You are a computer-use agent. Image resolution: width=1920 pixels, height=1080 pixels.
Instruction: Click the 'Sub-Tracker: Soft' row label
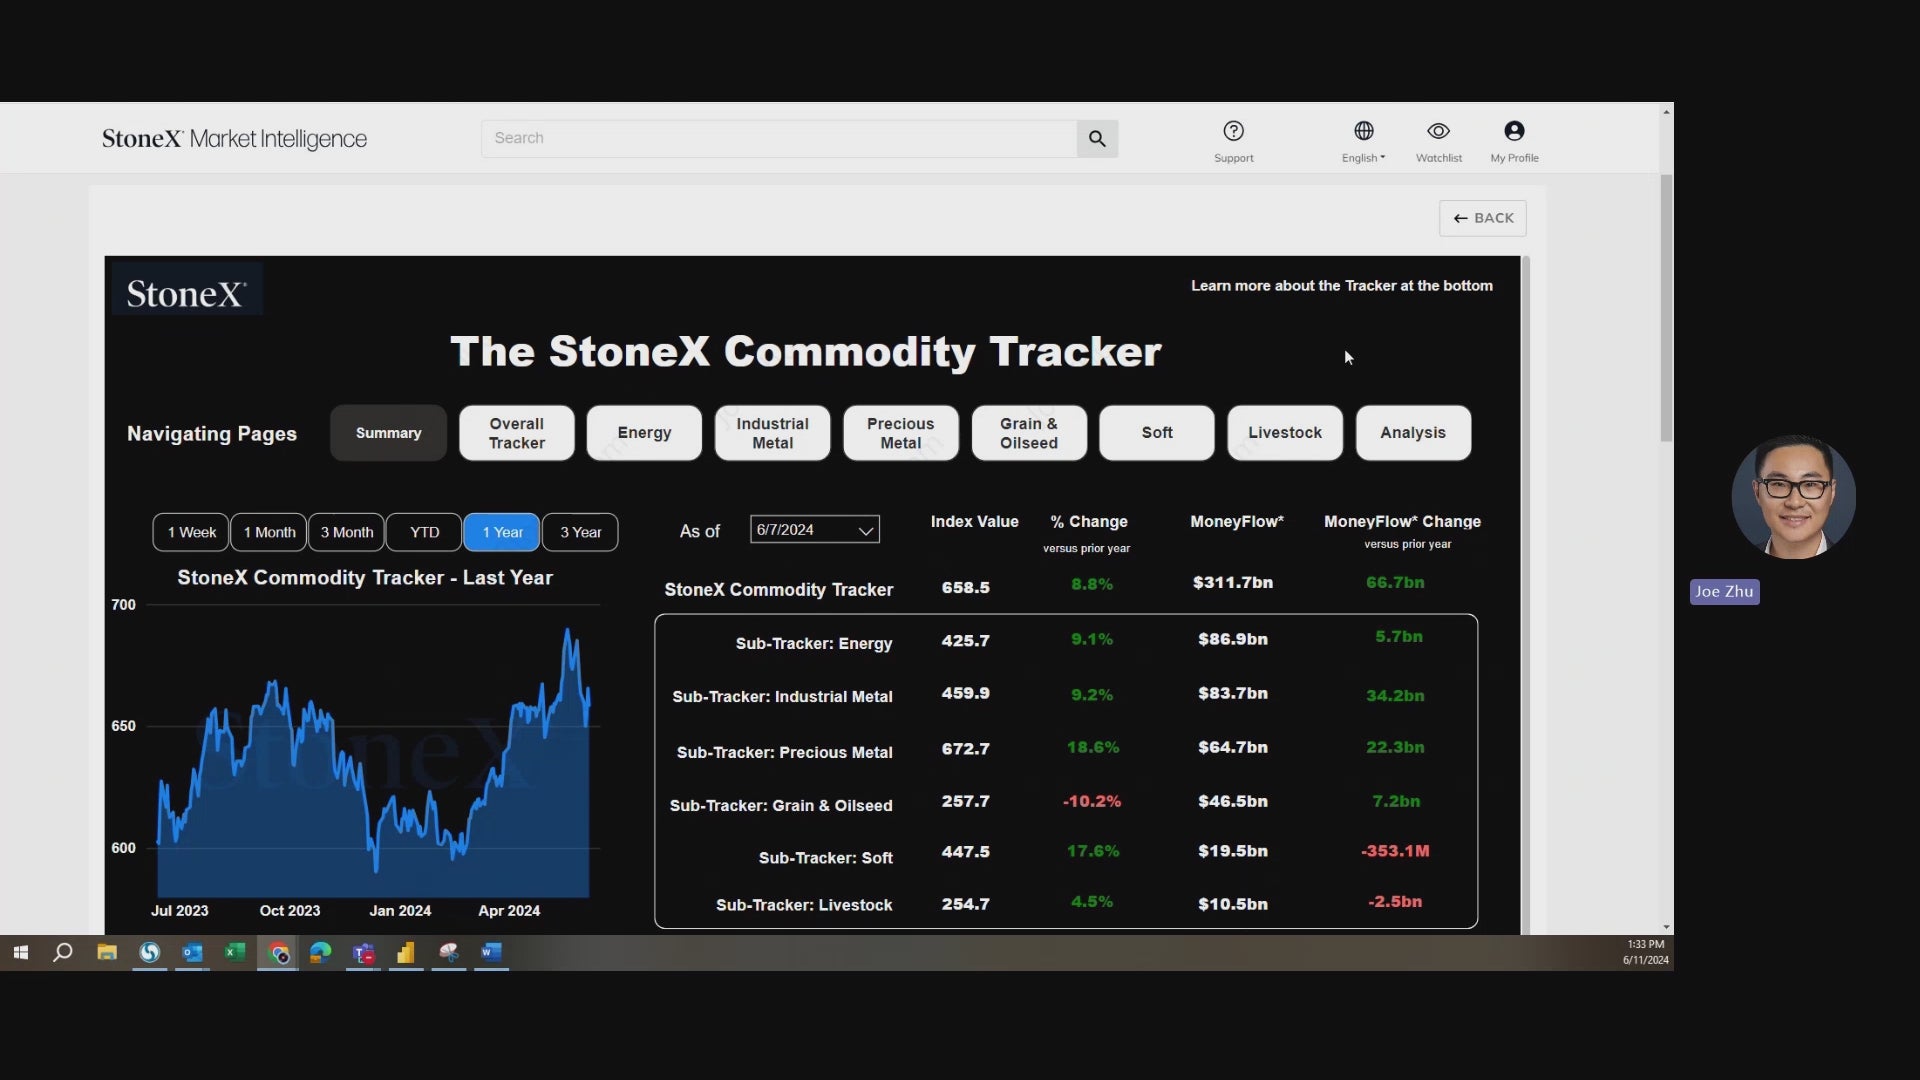tap(825, 858)
